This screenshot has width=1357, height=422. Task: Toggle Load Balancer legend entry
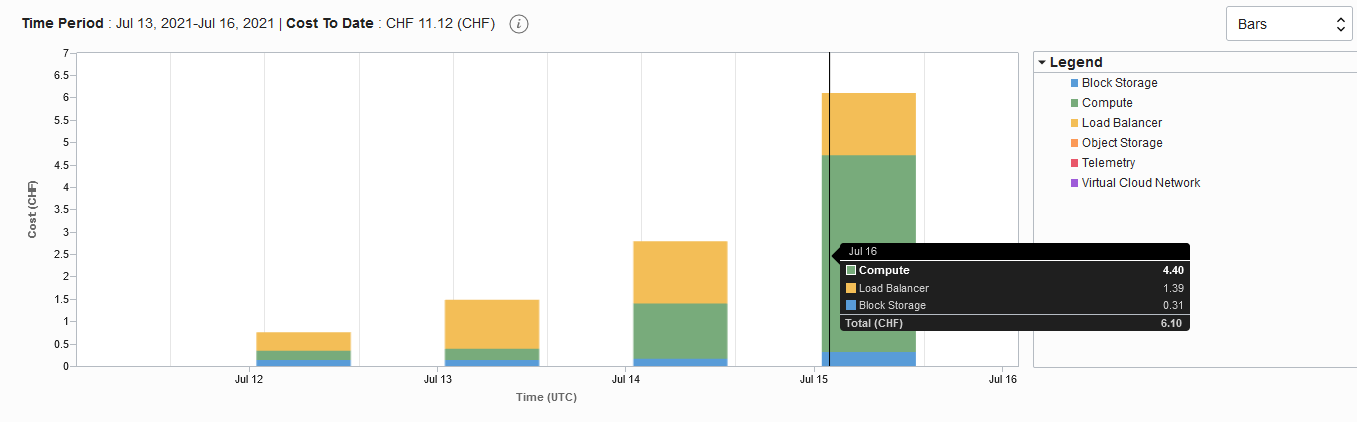tap(1121, 123)
